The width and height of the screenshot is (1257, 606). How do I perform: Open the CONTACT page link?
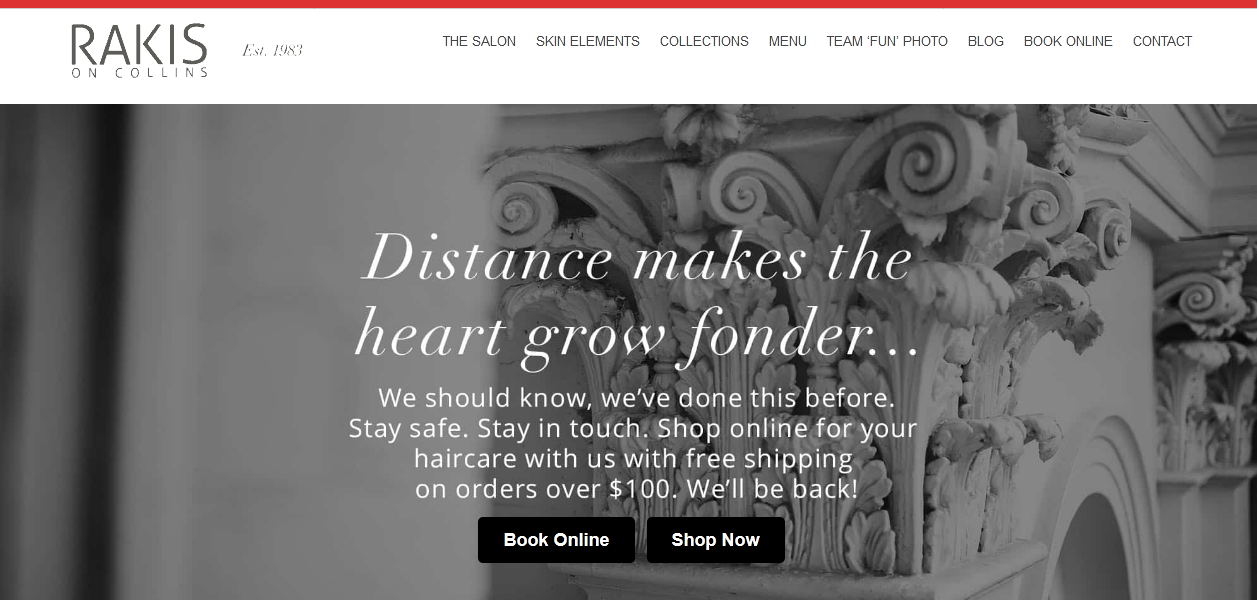[1162, 41]
